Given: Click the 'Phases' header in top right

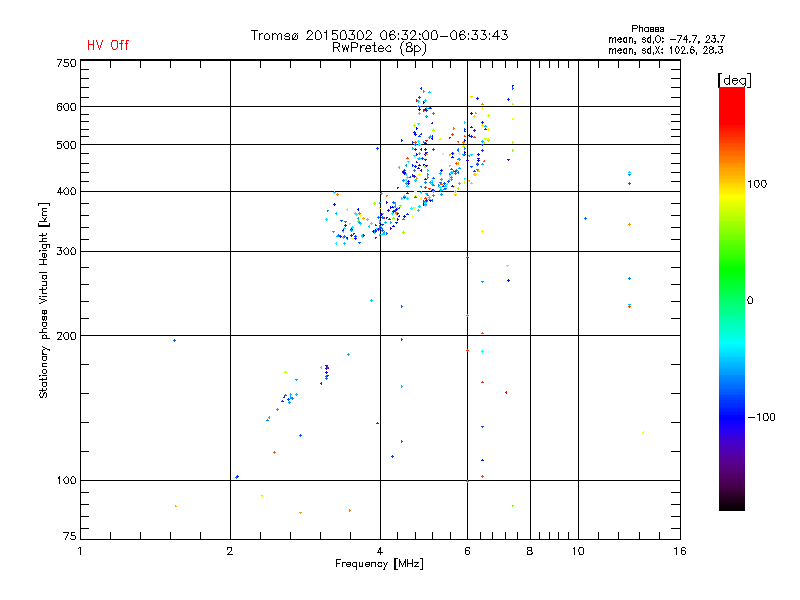Looking at the screenshot, I should [x=647, y=29].
